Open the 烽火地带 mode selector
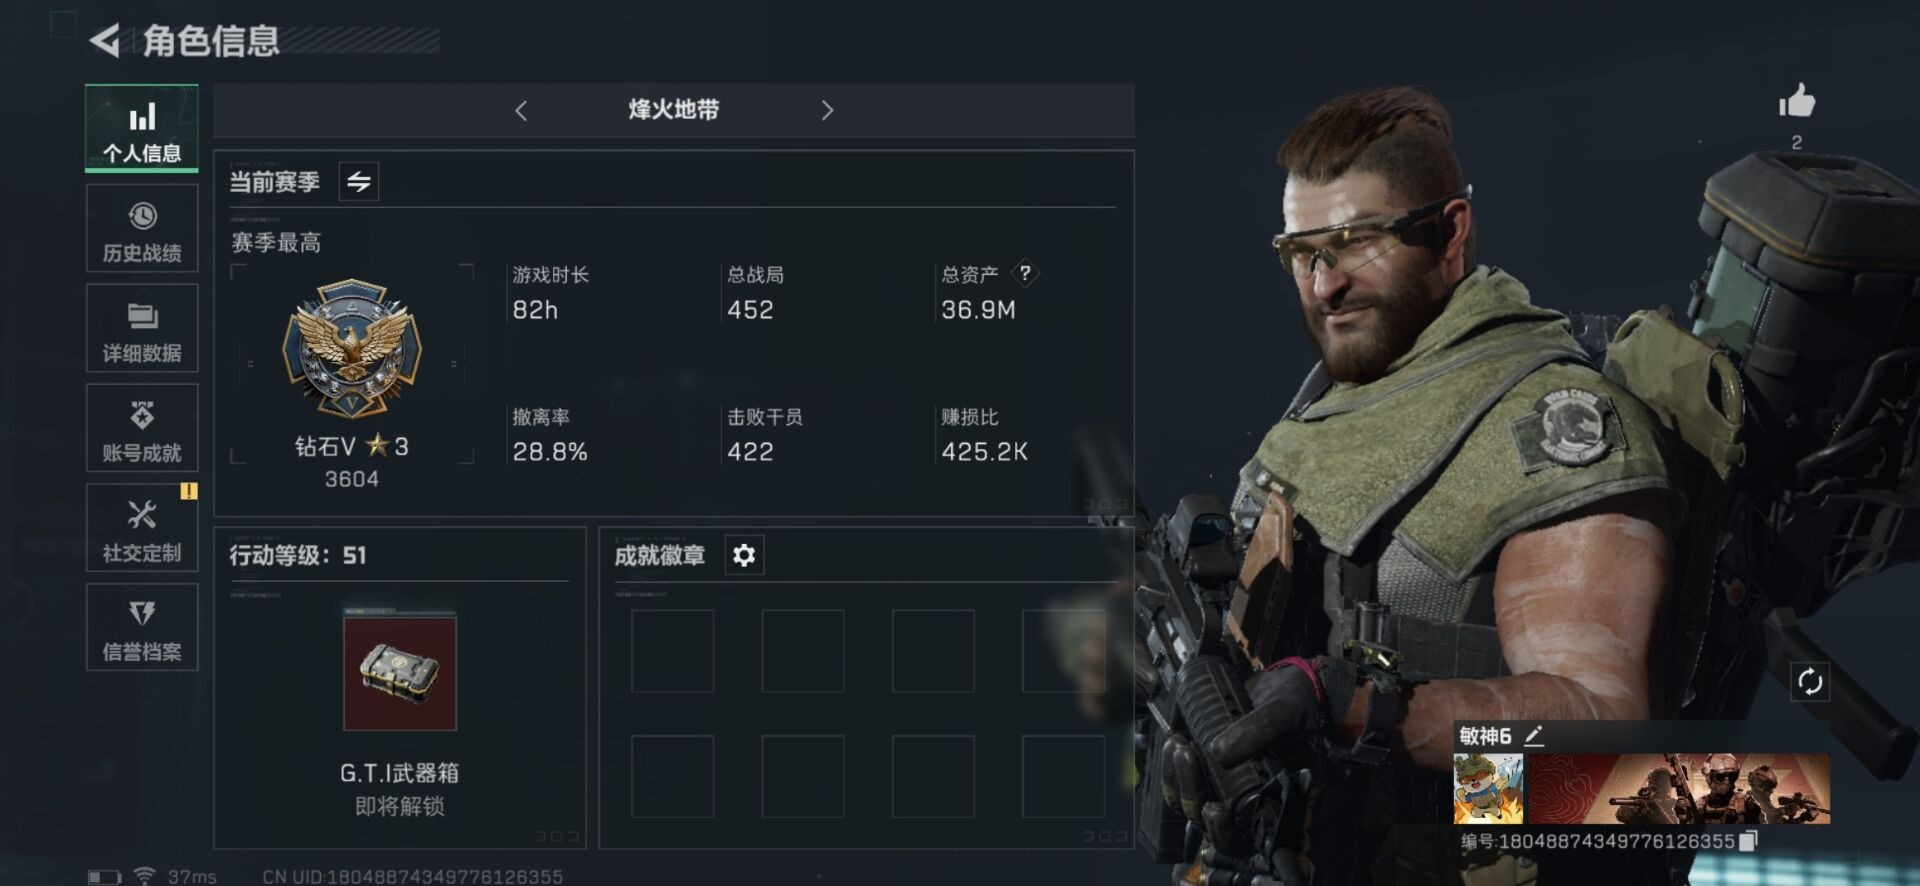 click(x=673, y=110)
